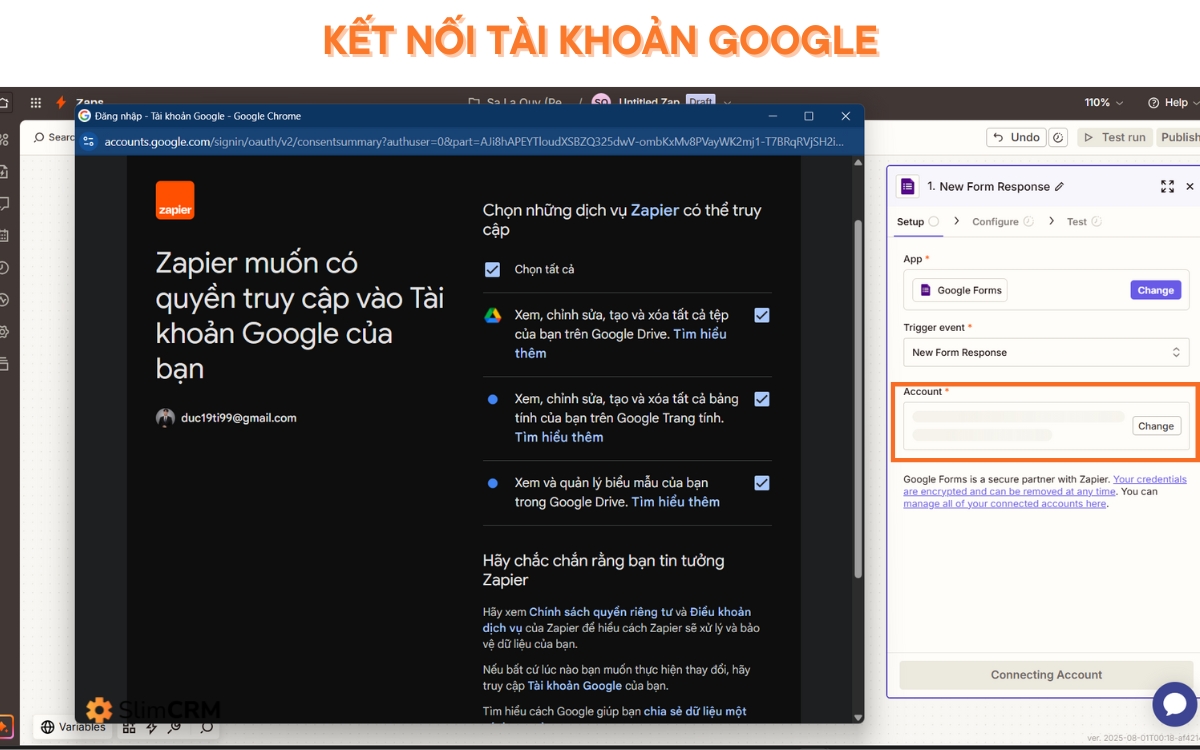The image size is (1200, 750).
Task: Click the Connecting Account button
Action: pyautogui.click(x=1046, y=675)
